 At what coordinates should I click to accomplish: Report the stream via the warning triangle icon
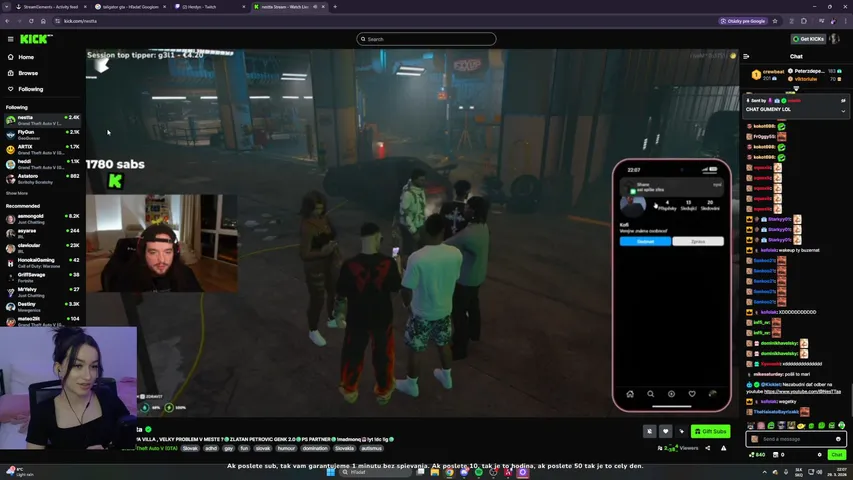(724, 448)
